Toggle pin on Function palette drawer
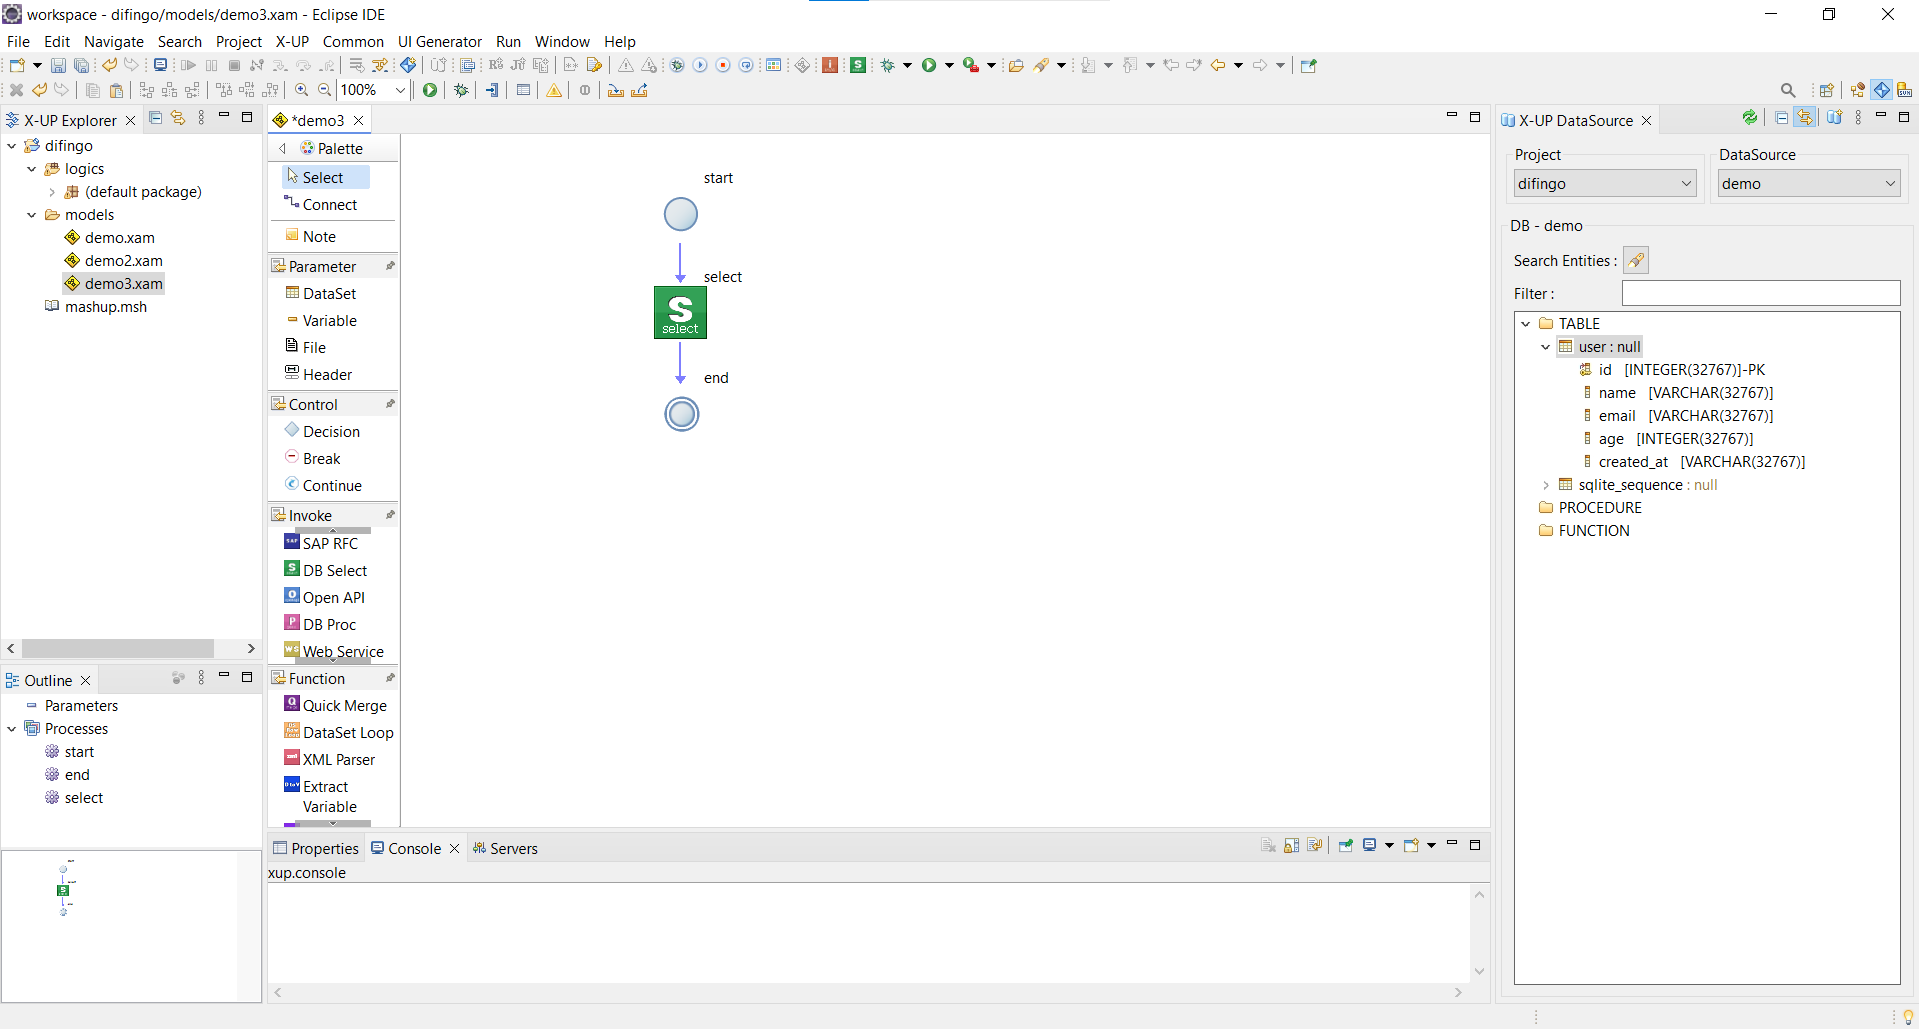 coord(390,678)
